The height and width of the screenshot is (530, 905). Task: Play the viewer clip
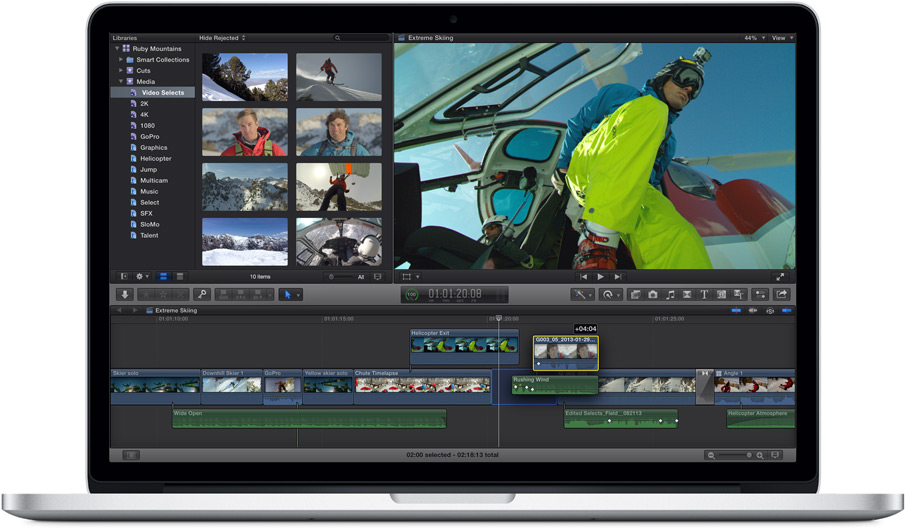pyautogui.click(x=600, y=277)
